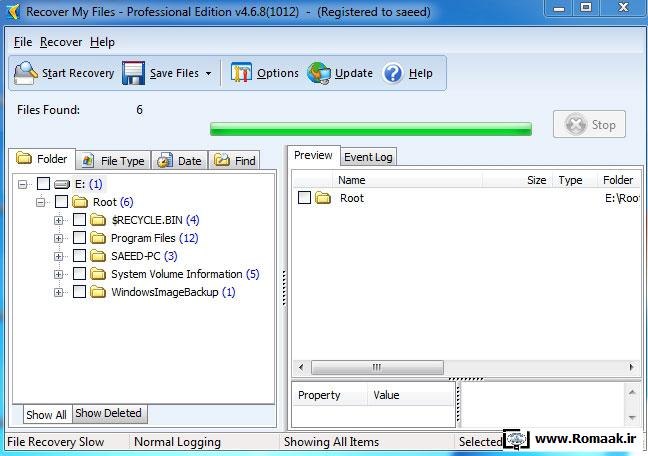Select the Folder tab
The height and width of the screenshot is (456, 648).
click(x=42, y=159)
